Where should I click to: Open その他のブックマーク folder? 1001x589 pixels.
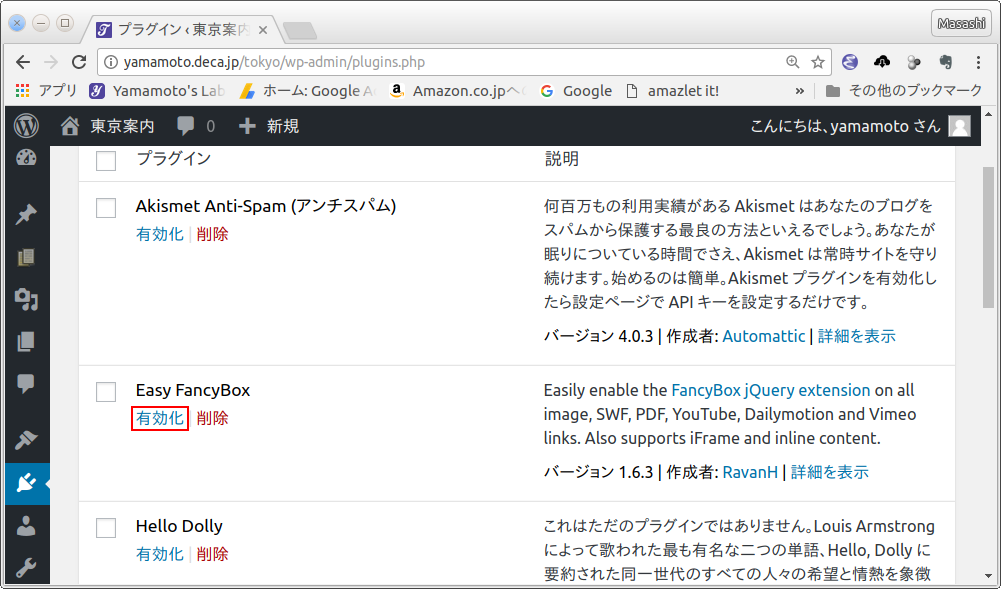[x=903, y=91]
